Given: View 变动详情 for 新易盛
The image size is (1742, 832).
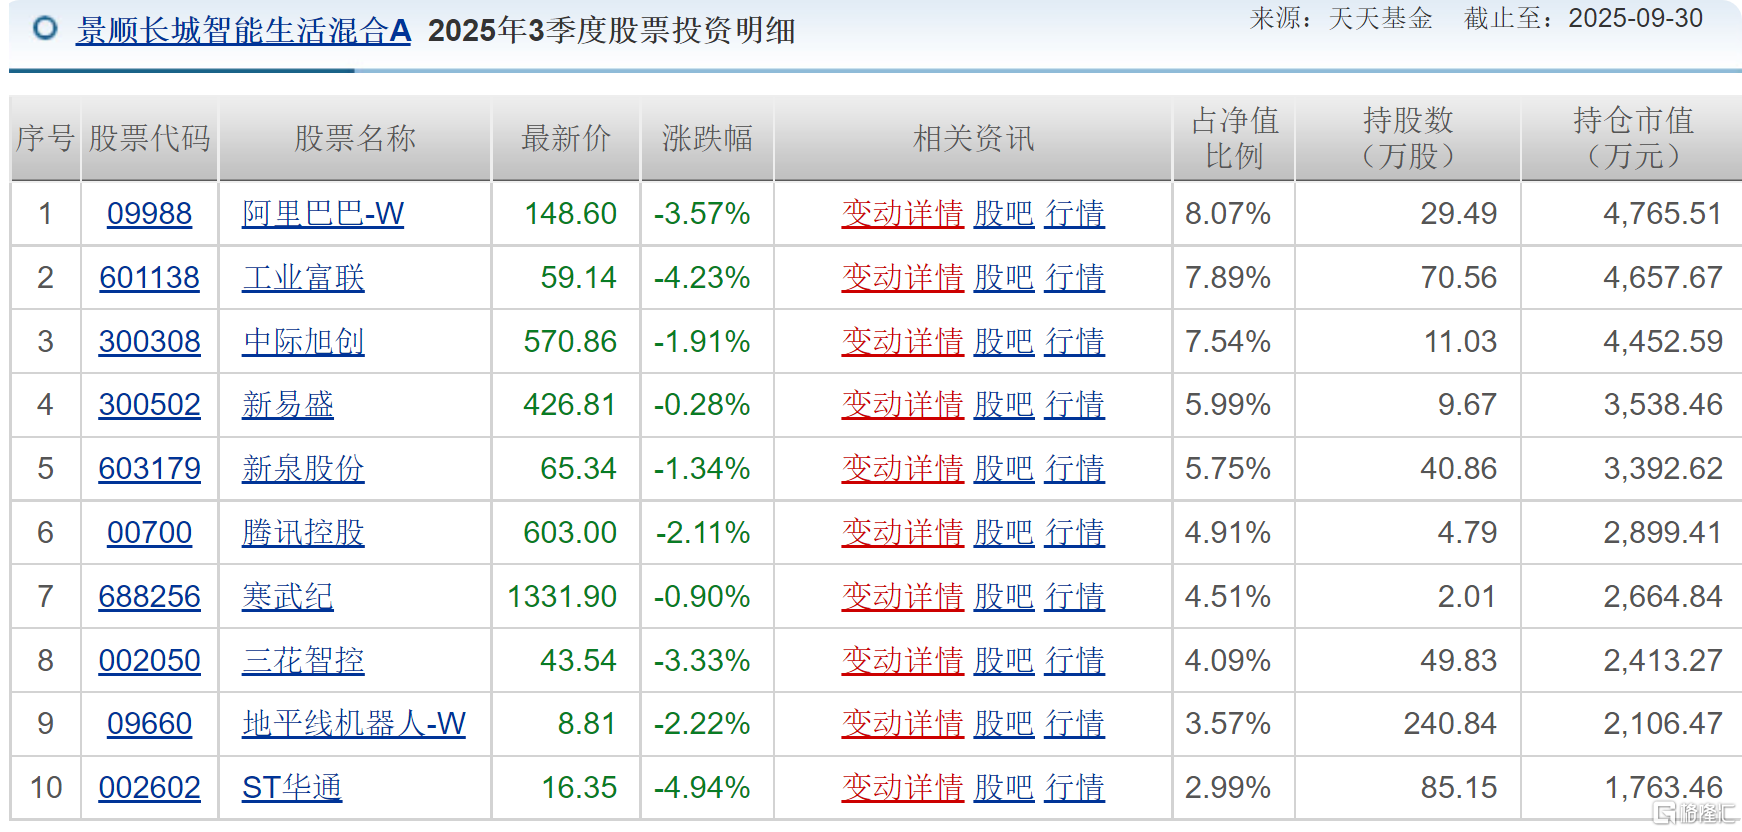Looking at the screenshot, I should point(903,405).
